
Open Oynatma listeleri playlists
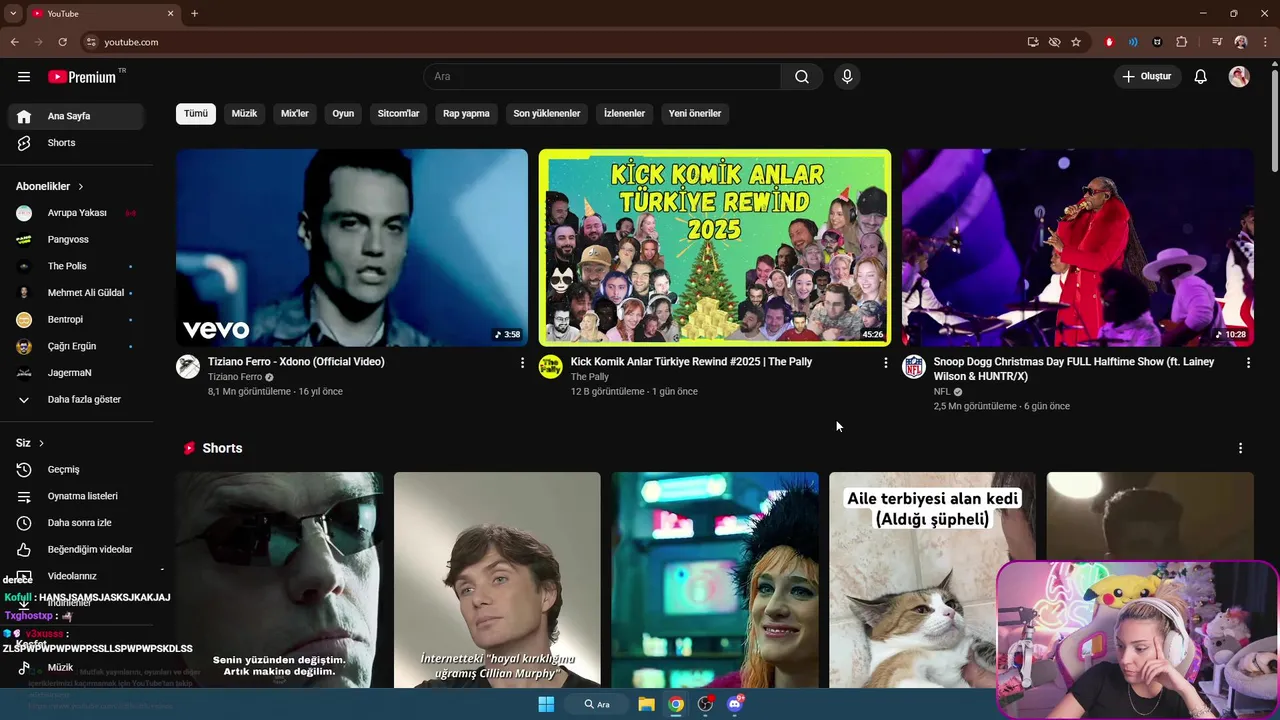point(76,496)
